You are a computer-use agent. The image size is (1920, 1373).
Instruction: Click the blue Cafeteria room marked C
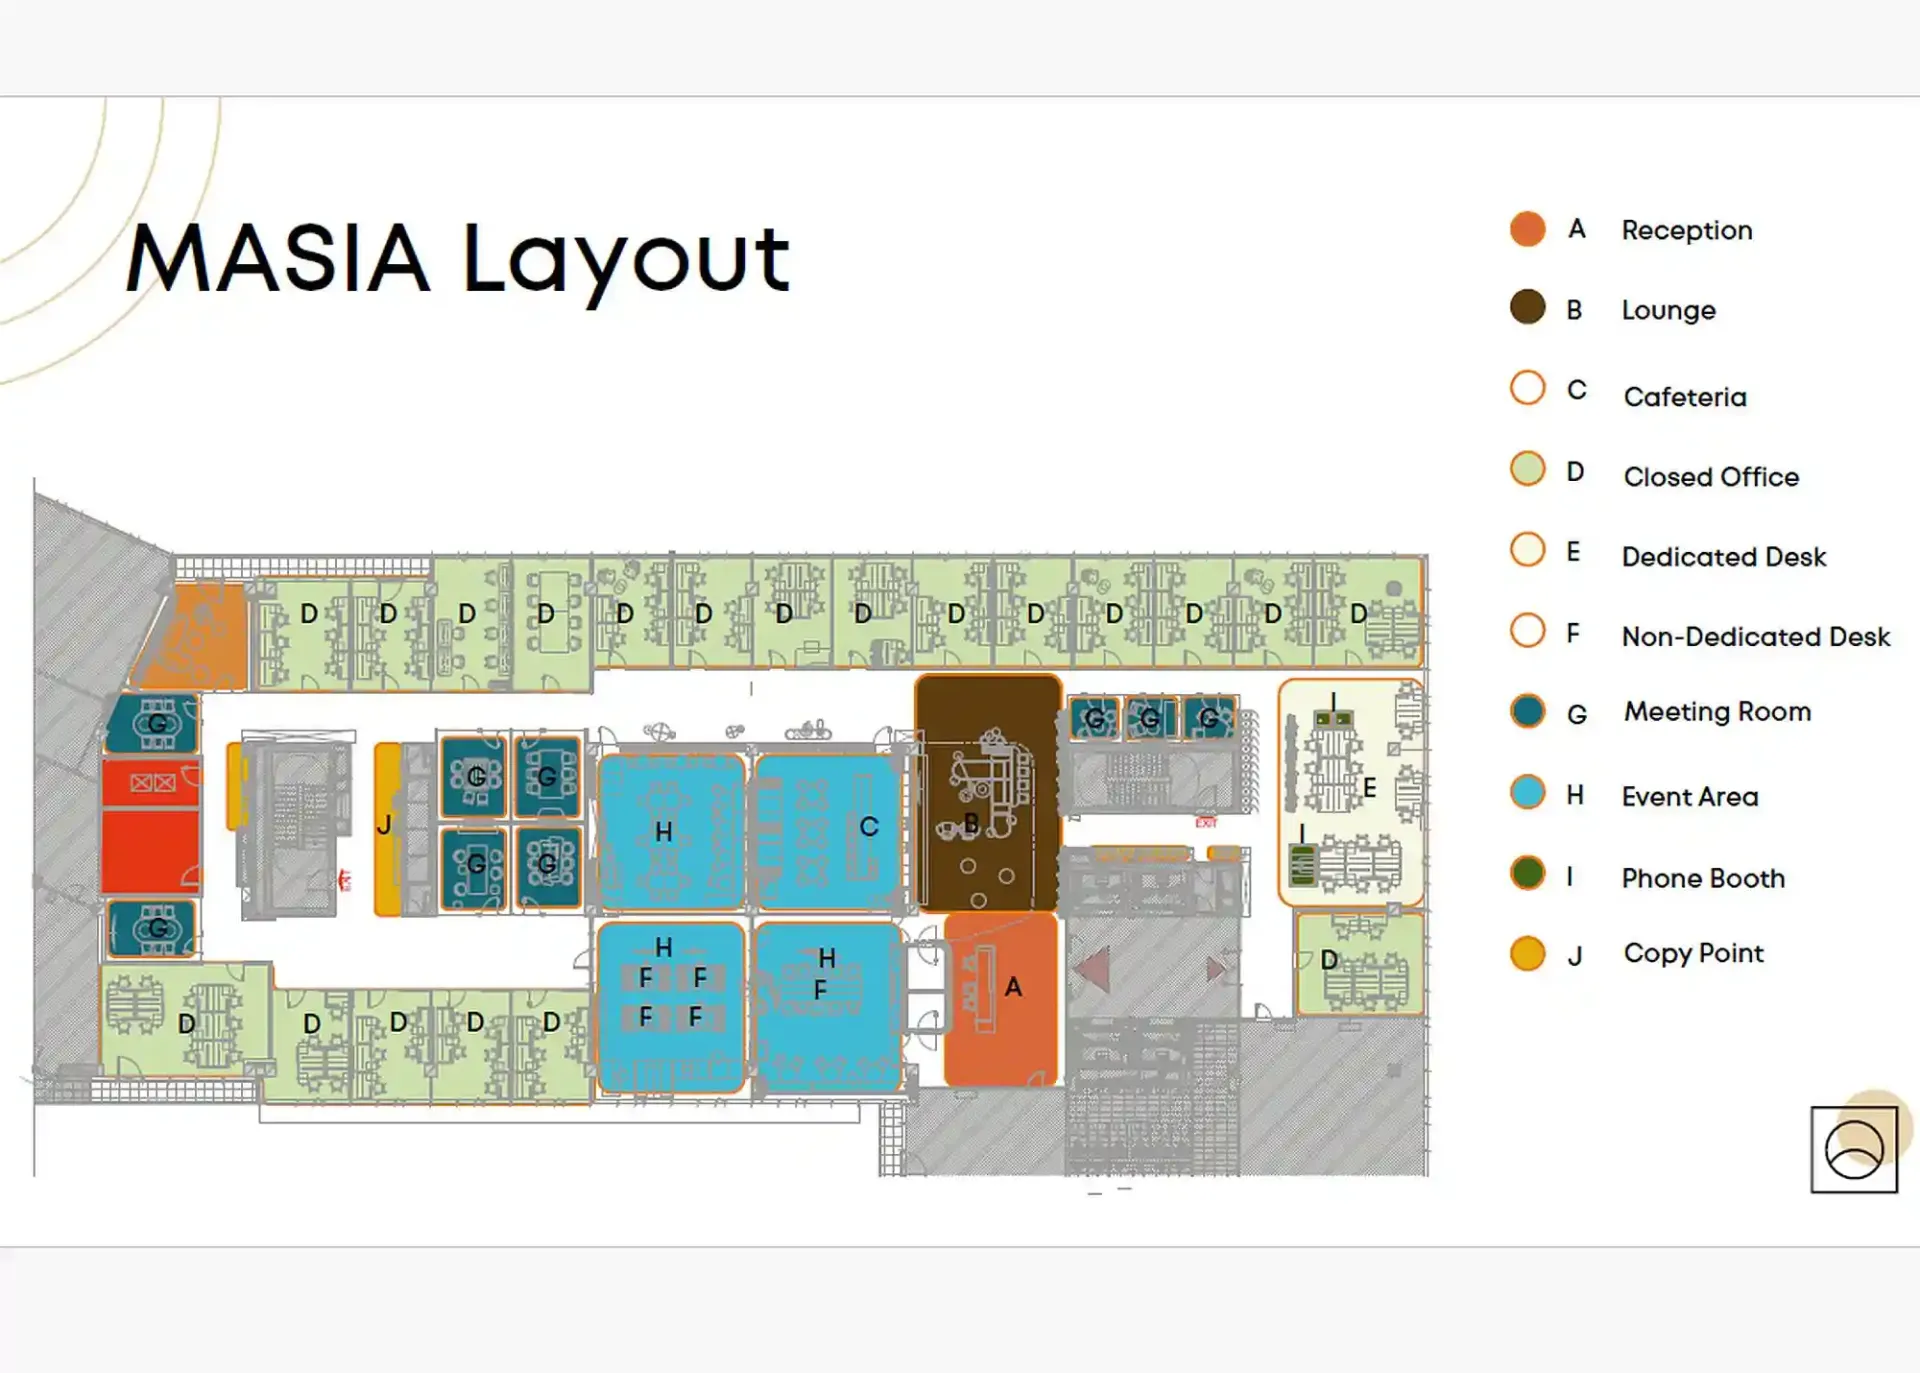click(x=828, y=832)
